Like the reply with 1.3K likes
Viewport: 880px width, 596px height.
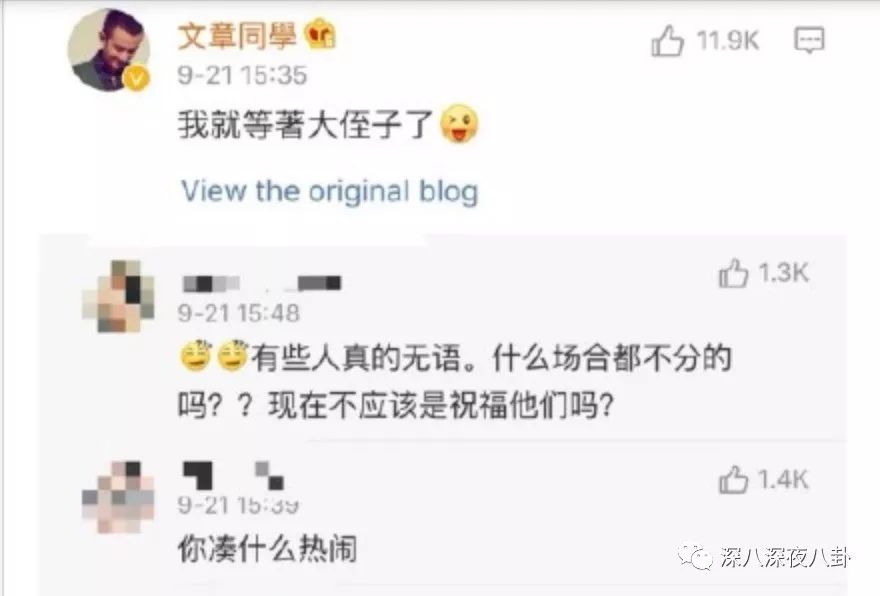733,273
